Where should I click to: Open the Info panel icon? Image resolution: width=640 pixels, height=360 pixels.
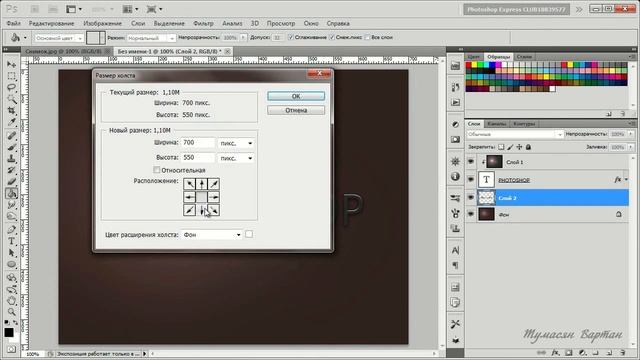click(455, 176)
